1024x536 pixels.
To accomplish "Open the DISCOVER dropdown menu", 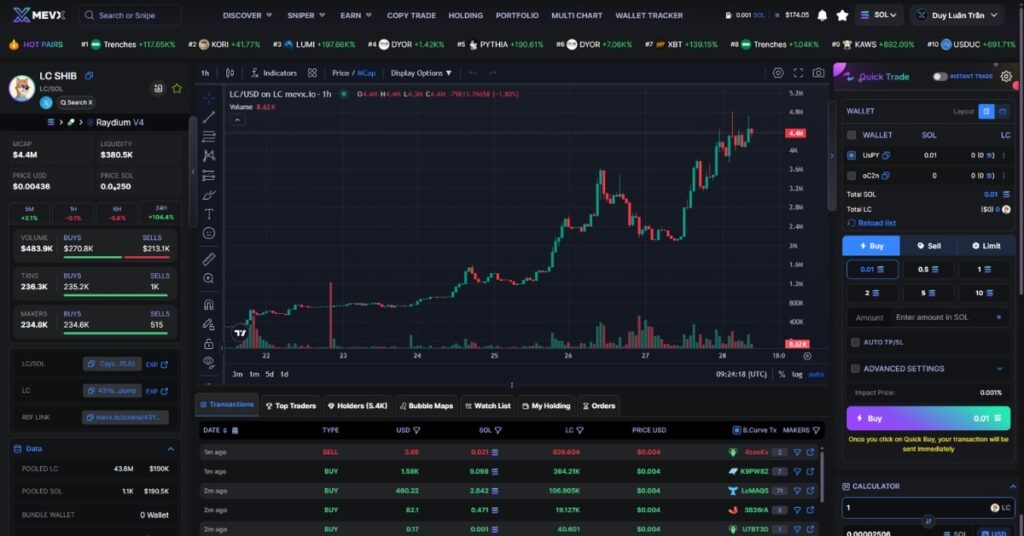I will [x=248, y=15].
